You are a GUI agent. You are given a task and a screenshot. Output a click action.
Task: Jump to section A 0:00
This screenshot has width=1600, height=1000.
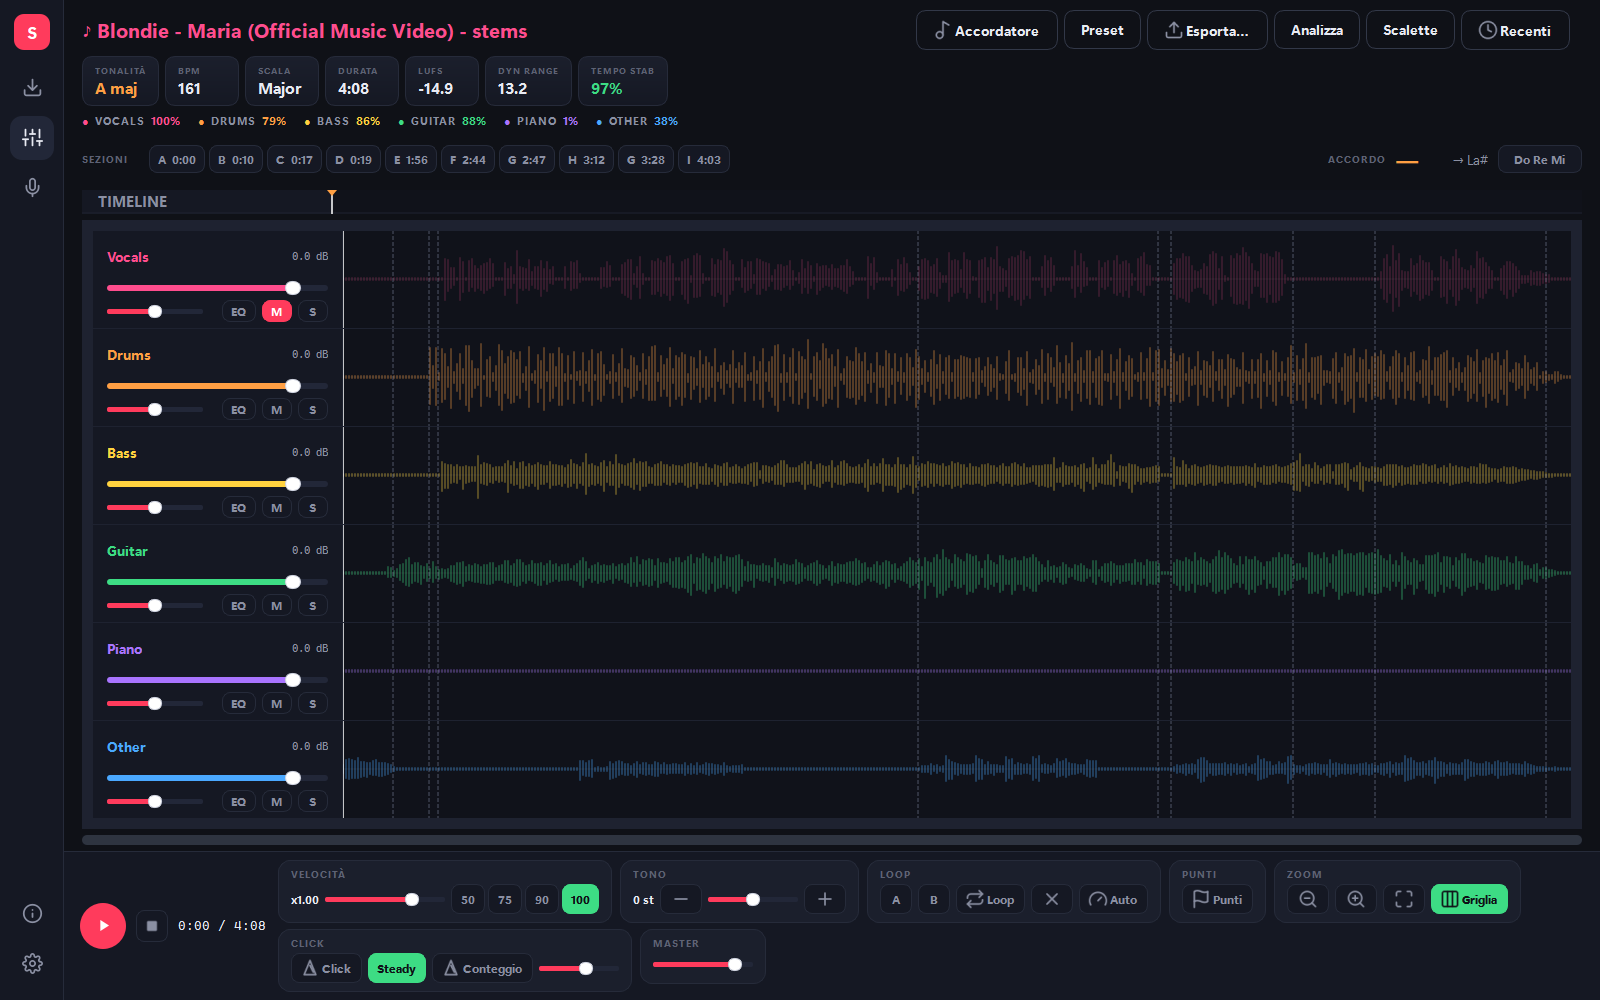(x=177, y=159)
